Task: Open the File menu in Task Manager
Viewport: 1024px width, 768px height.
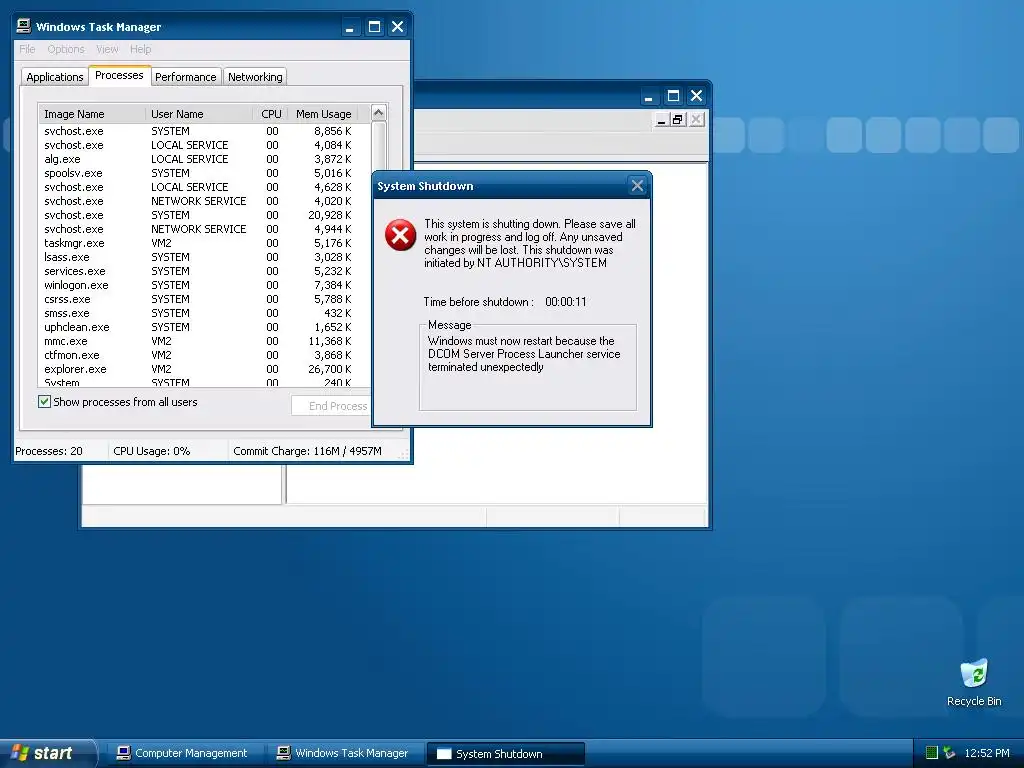Action: click(27, 49)
